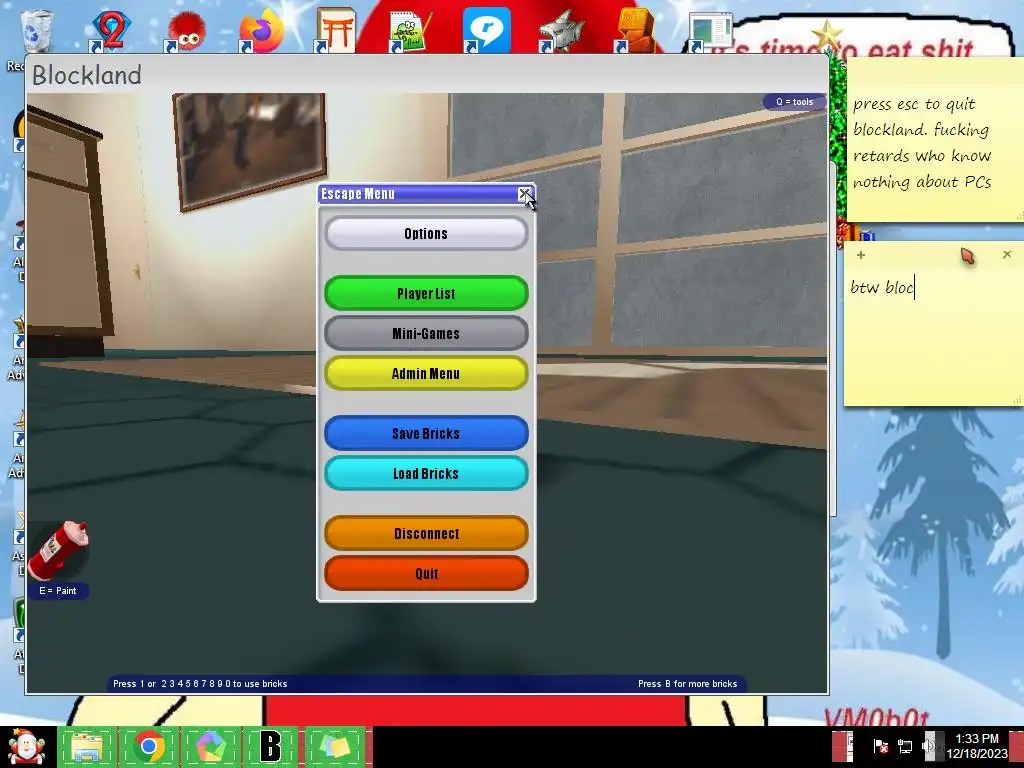1024x768 pixels.
Task: Open the Mini-Games menu
Action: [x=426, y=333]
